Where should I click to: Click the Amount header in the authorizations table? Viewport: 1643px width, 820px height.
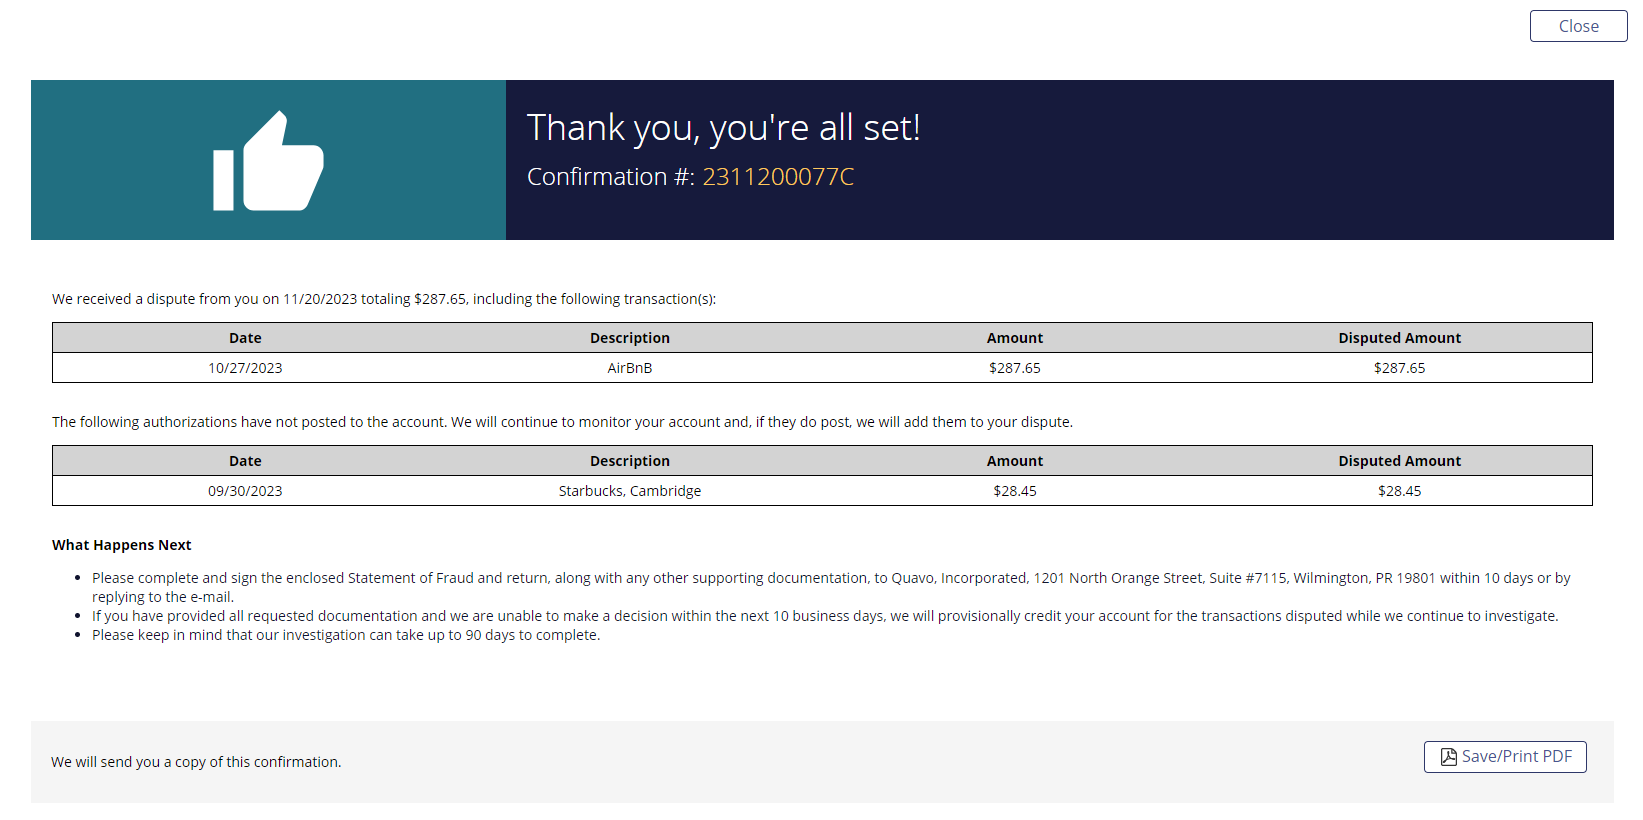pyautogui.click(x=1015, y=461)
